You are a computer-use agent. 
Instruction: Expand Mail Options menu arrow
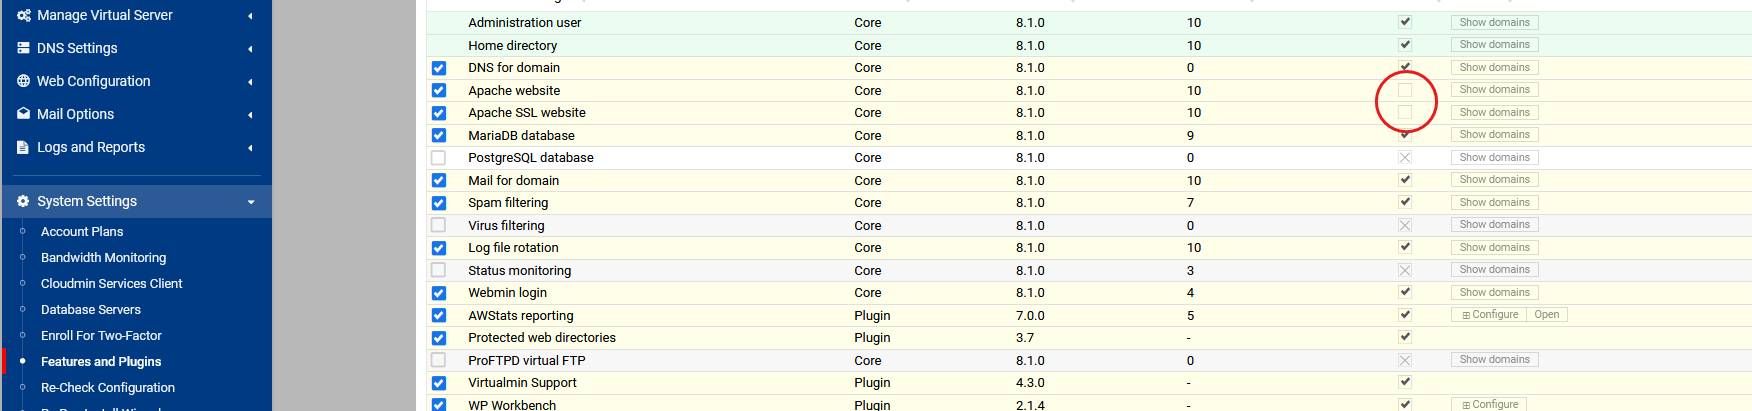pyautogui.click(x=250, y=115)
